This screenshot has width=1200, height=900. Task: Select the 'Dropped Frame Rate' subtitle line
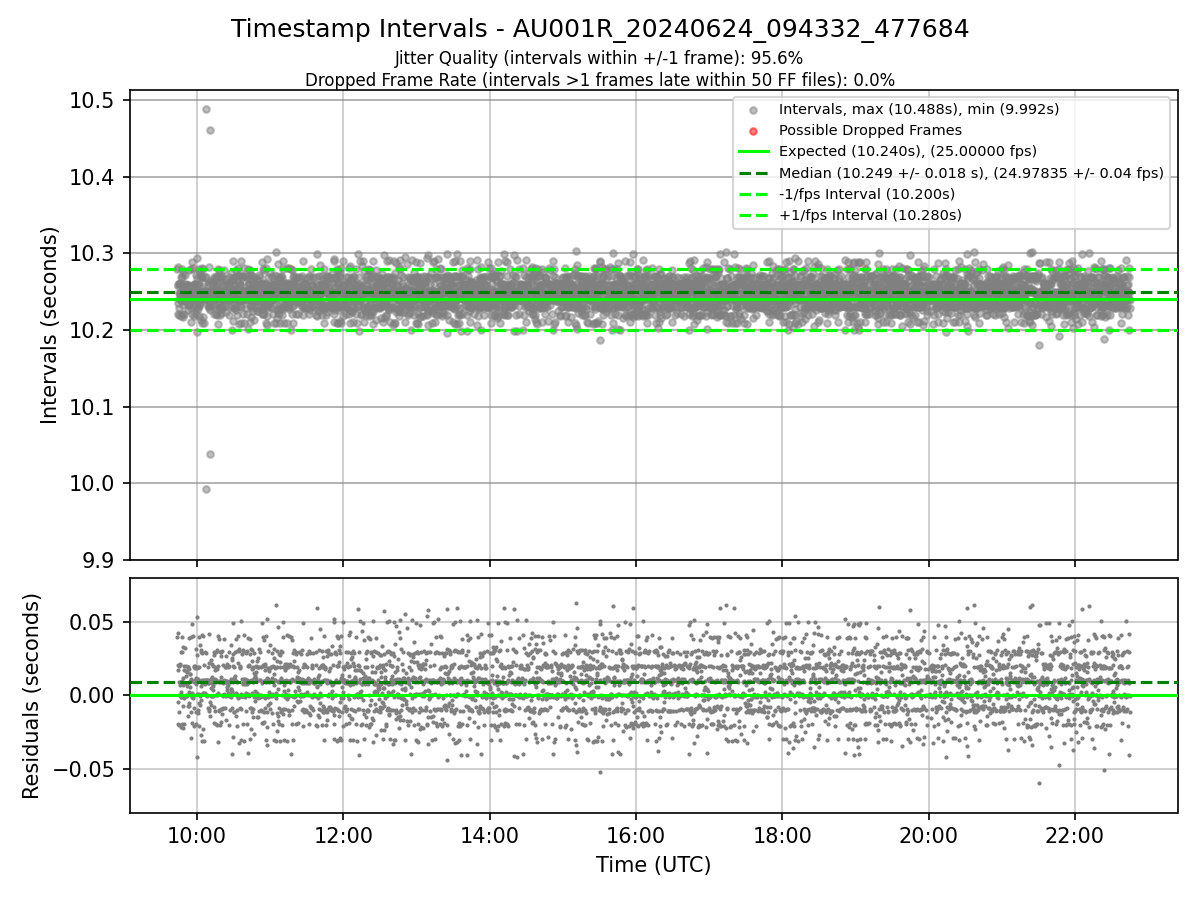600,80
